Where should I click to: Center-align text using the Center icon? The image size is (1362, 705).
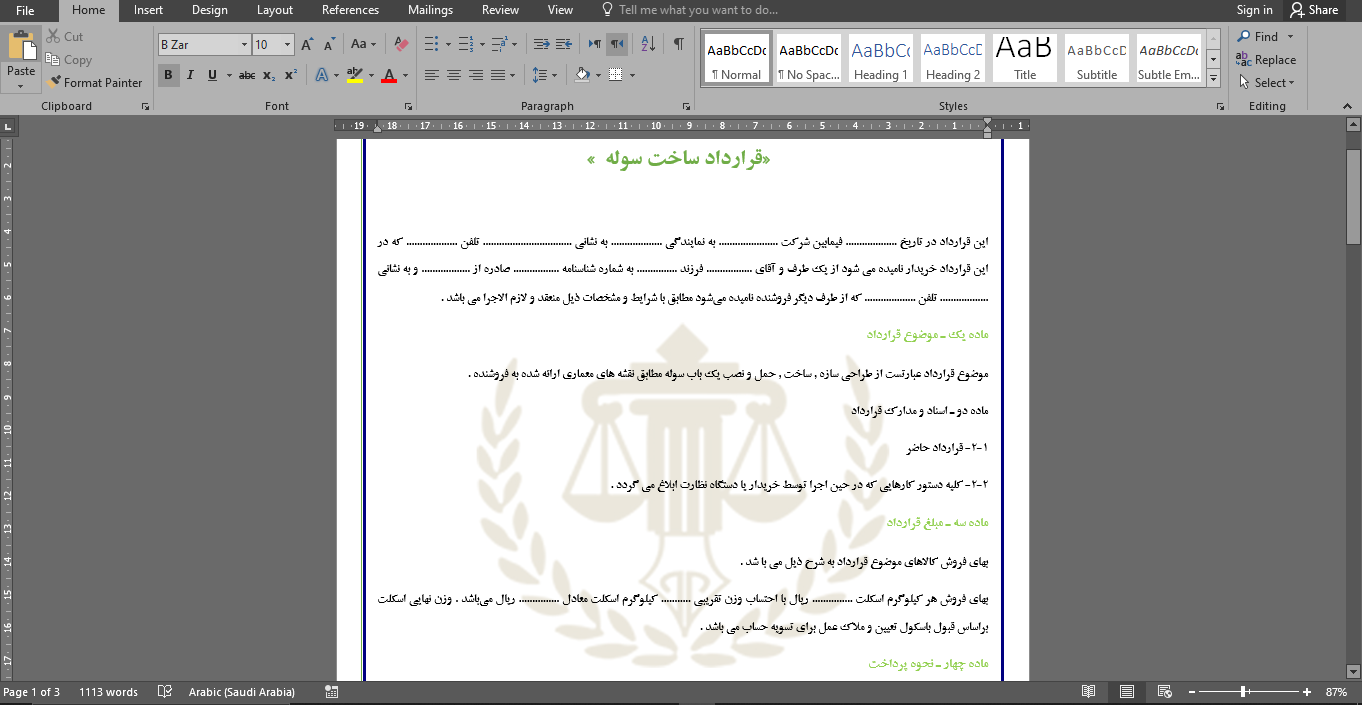454,75
